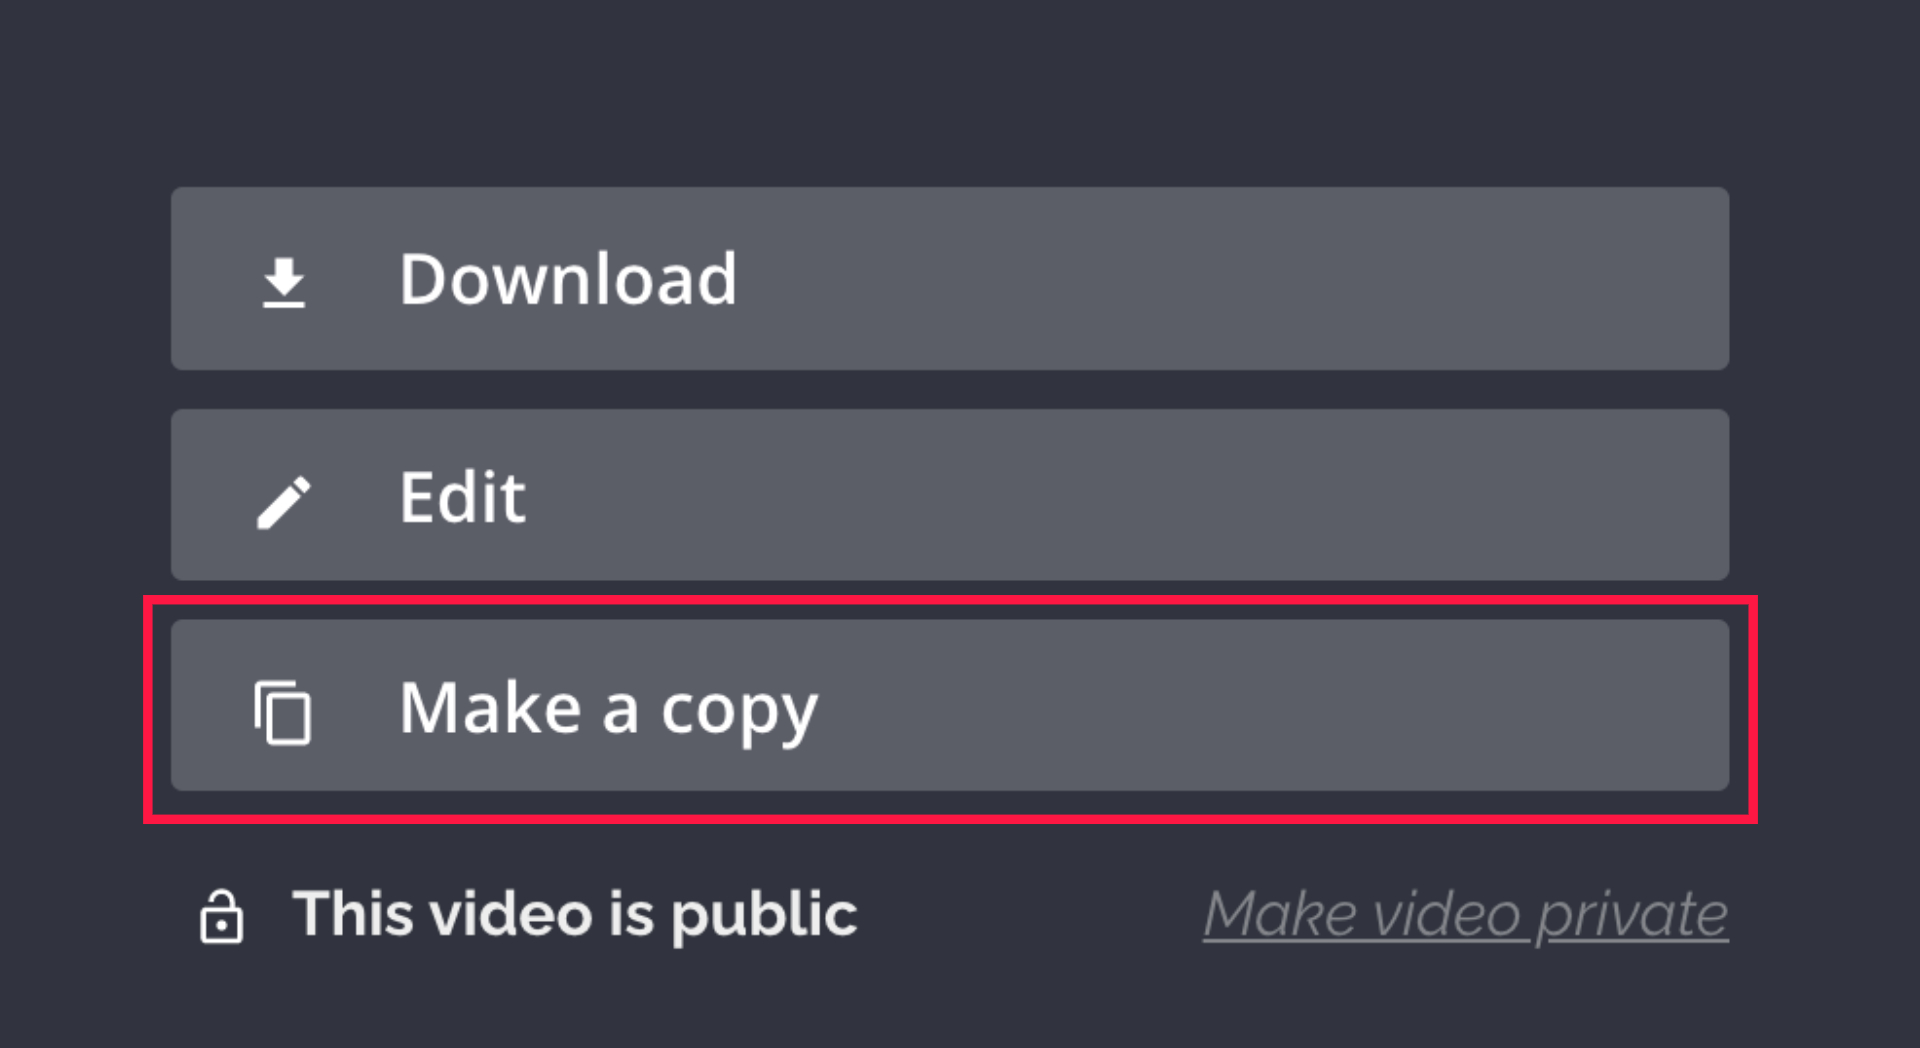Select the Download button

tap(950, 278)
